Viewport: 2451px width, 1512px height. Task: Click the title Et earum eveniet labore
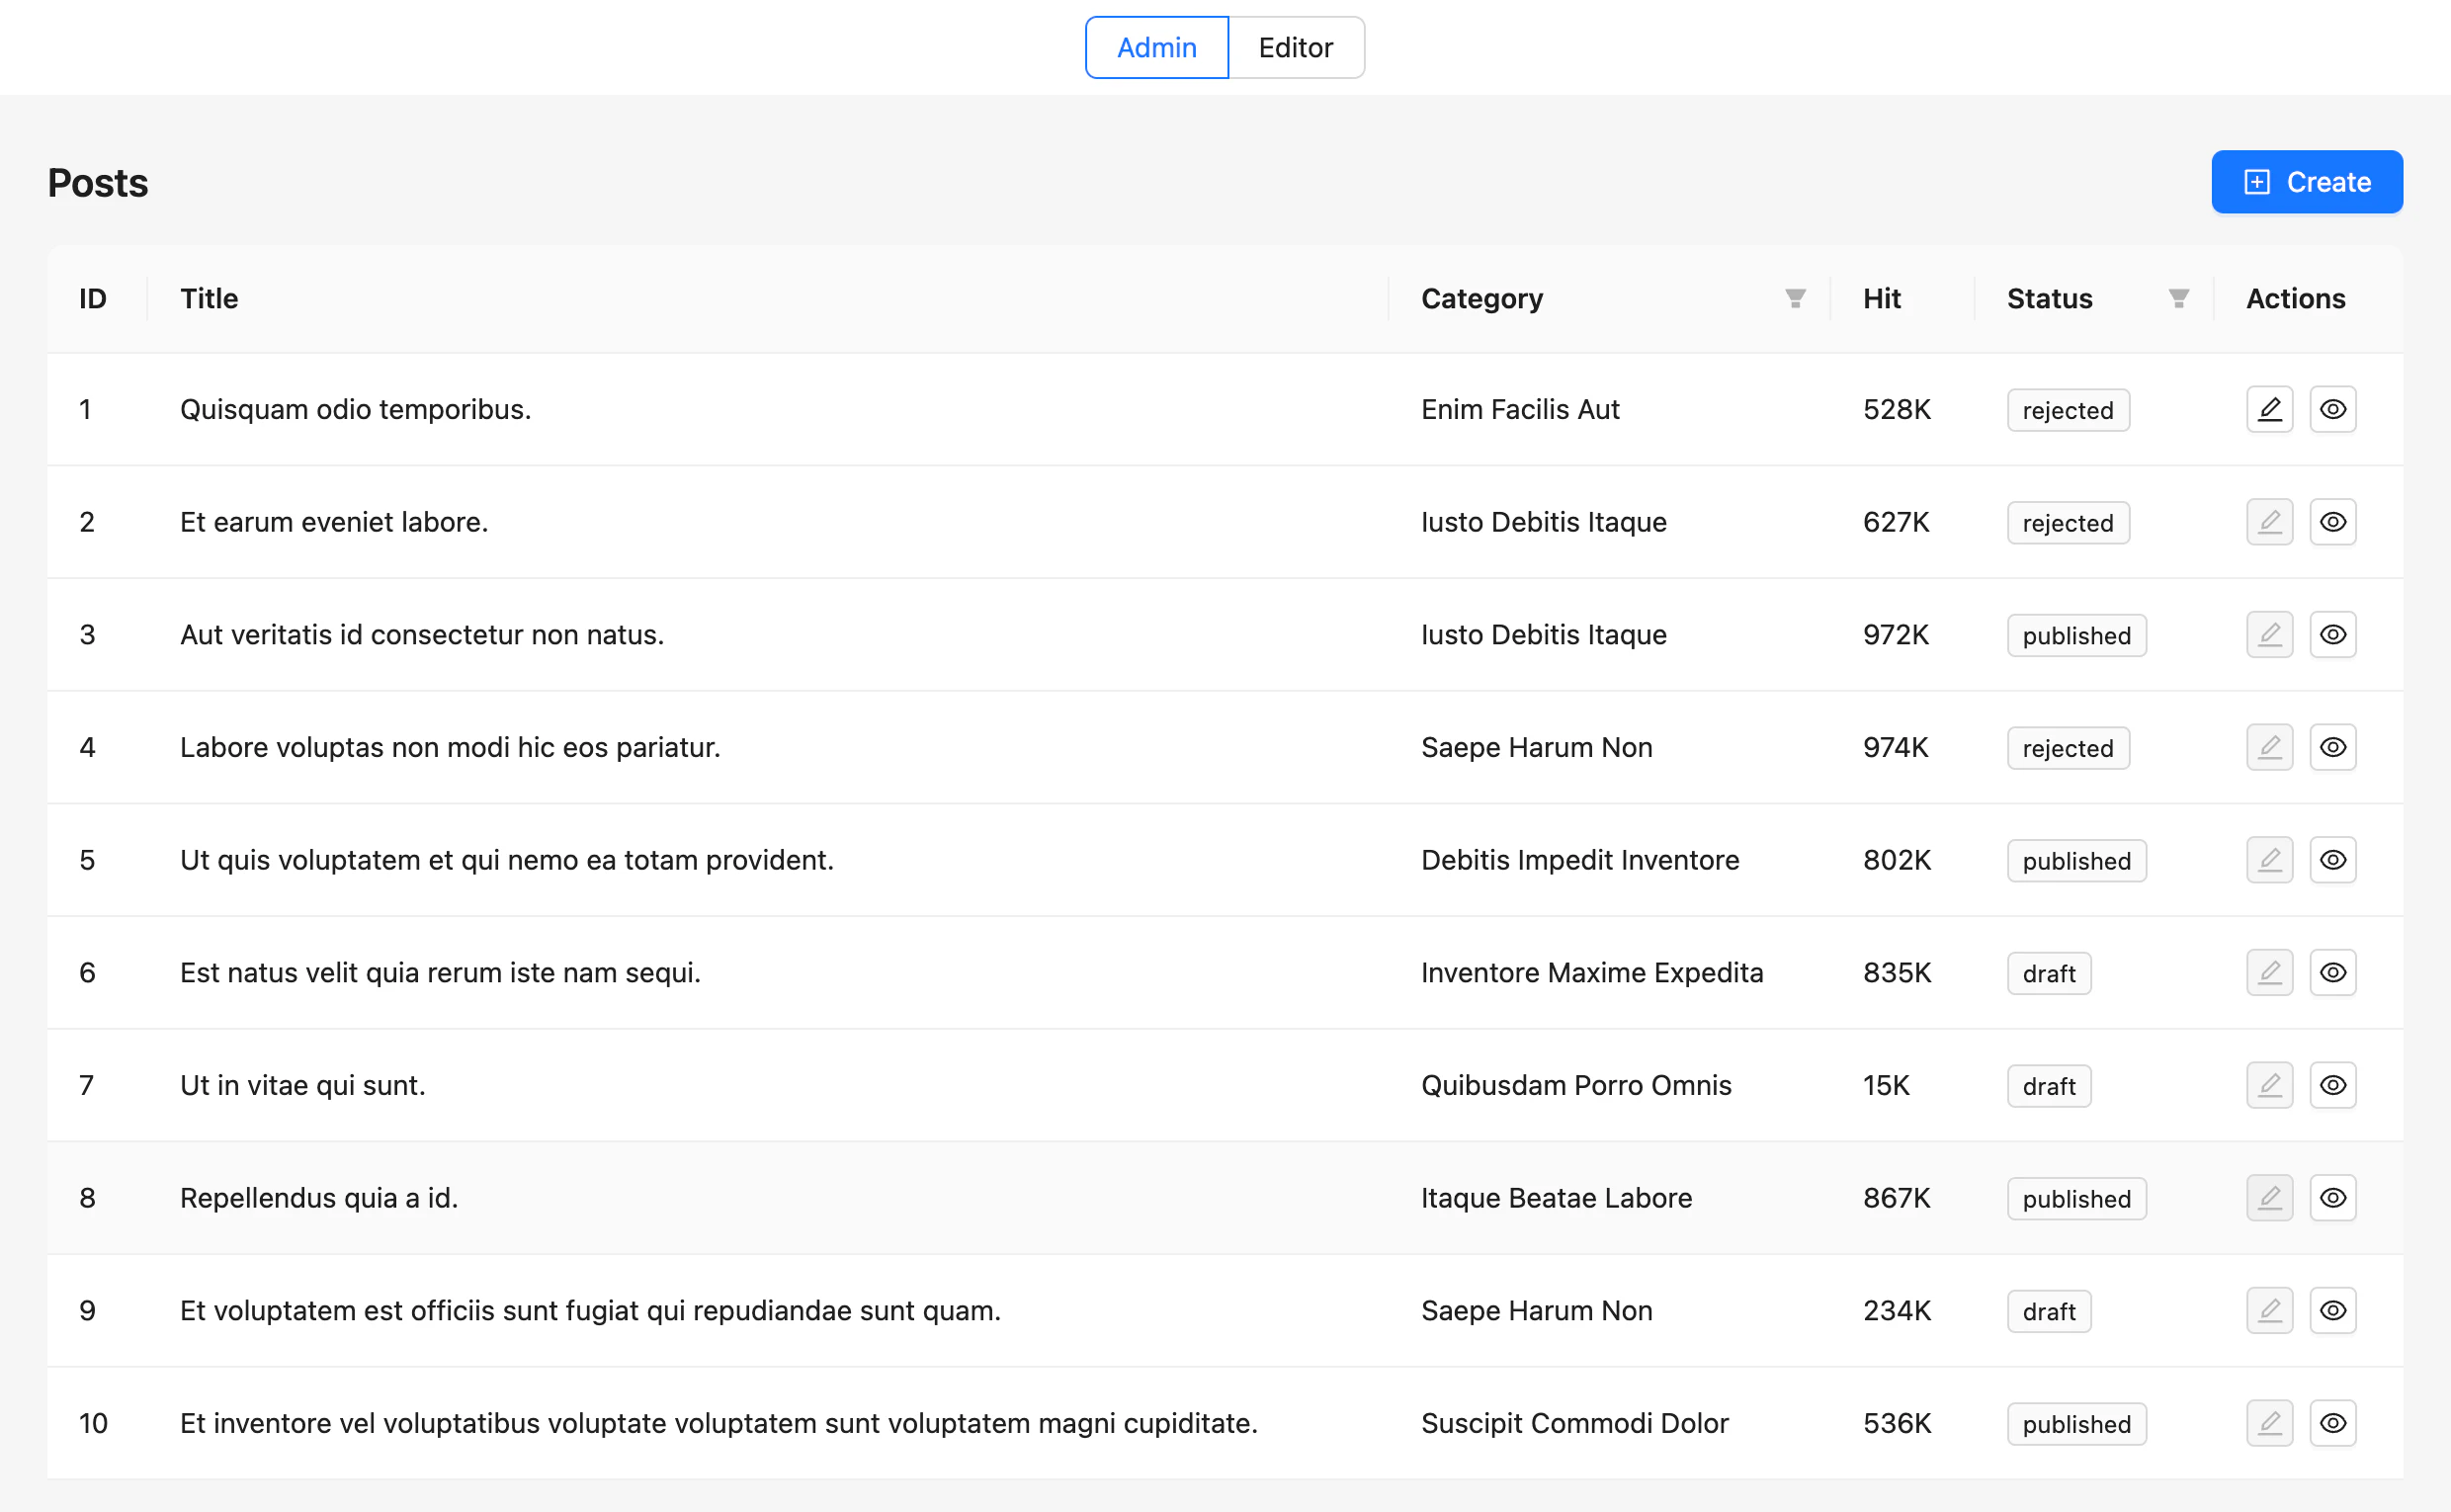(x=334, y=522)
